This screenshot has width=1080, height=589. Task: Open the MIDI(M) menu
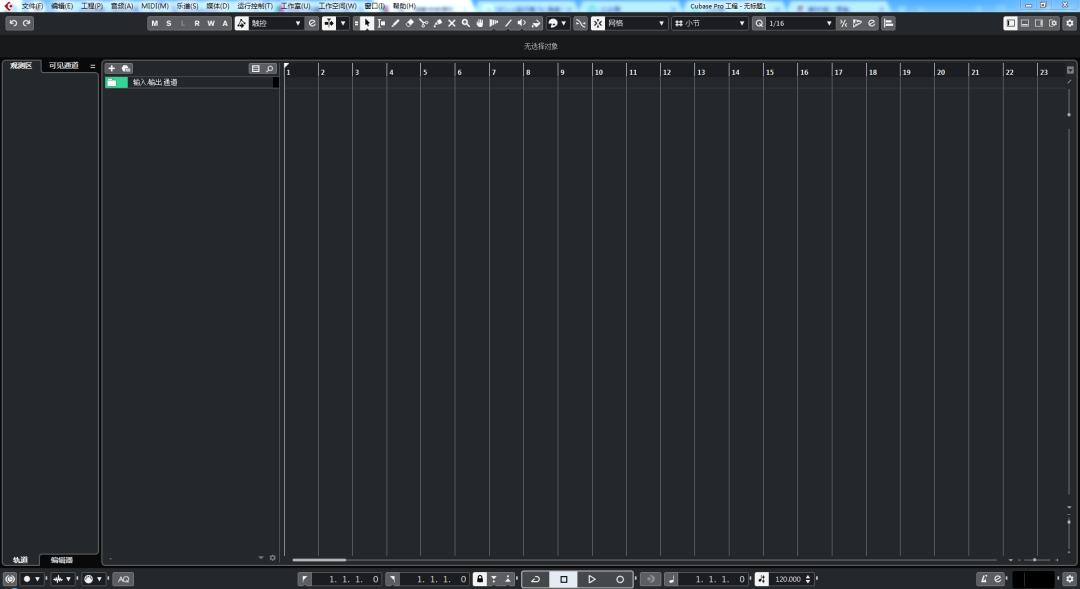[x=155, y=6]
